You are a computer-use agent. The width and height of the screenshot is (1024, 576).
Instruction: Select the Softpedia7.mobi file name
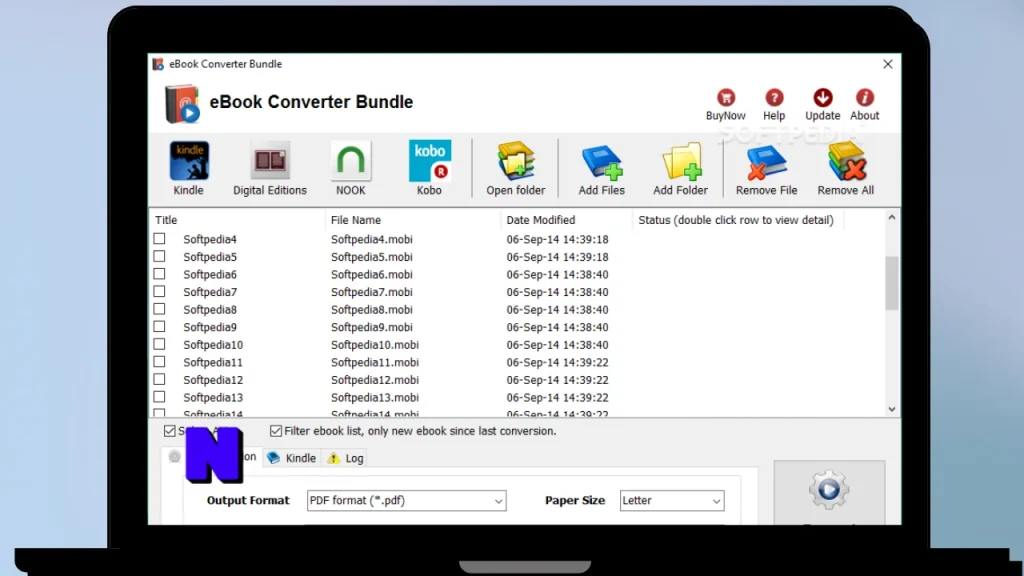[372, 293]
